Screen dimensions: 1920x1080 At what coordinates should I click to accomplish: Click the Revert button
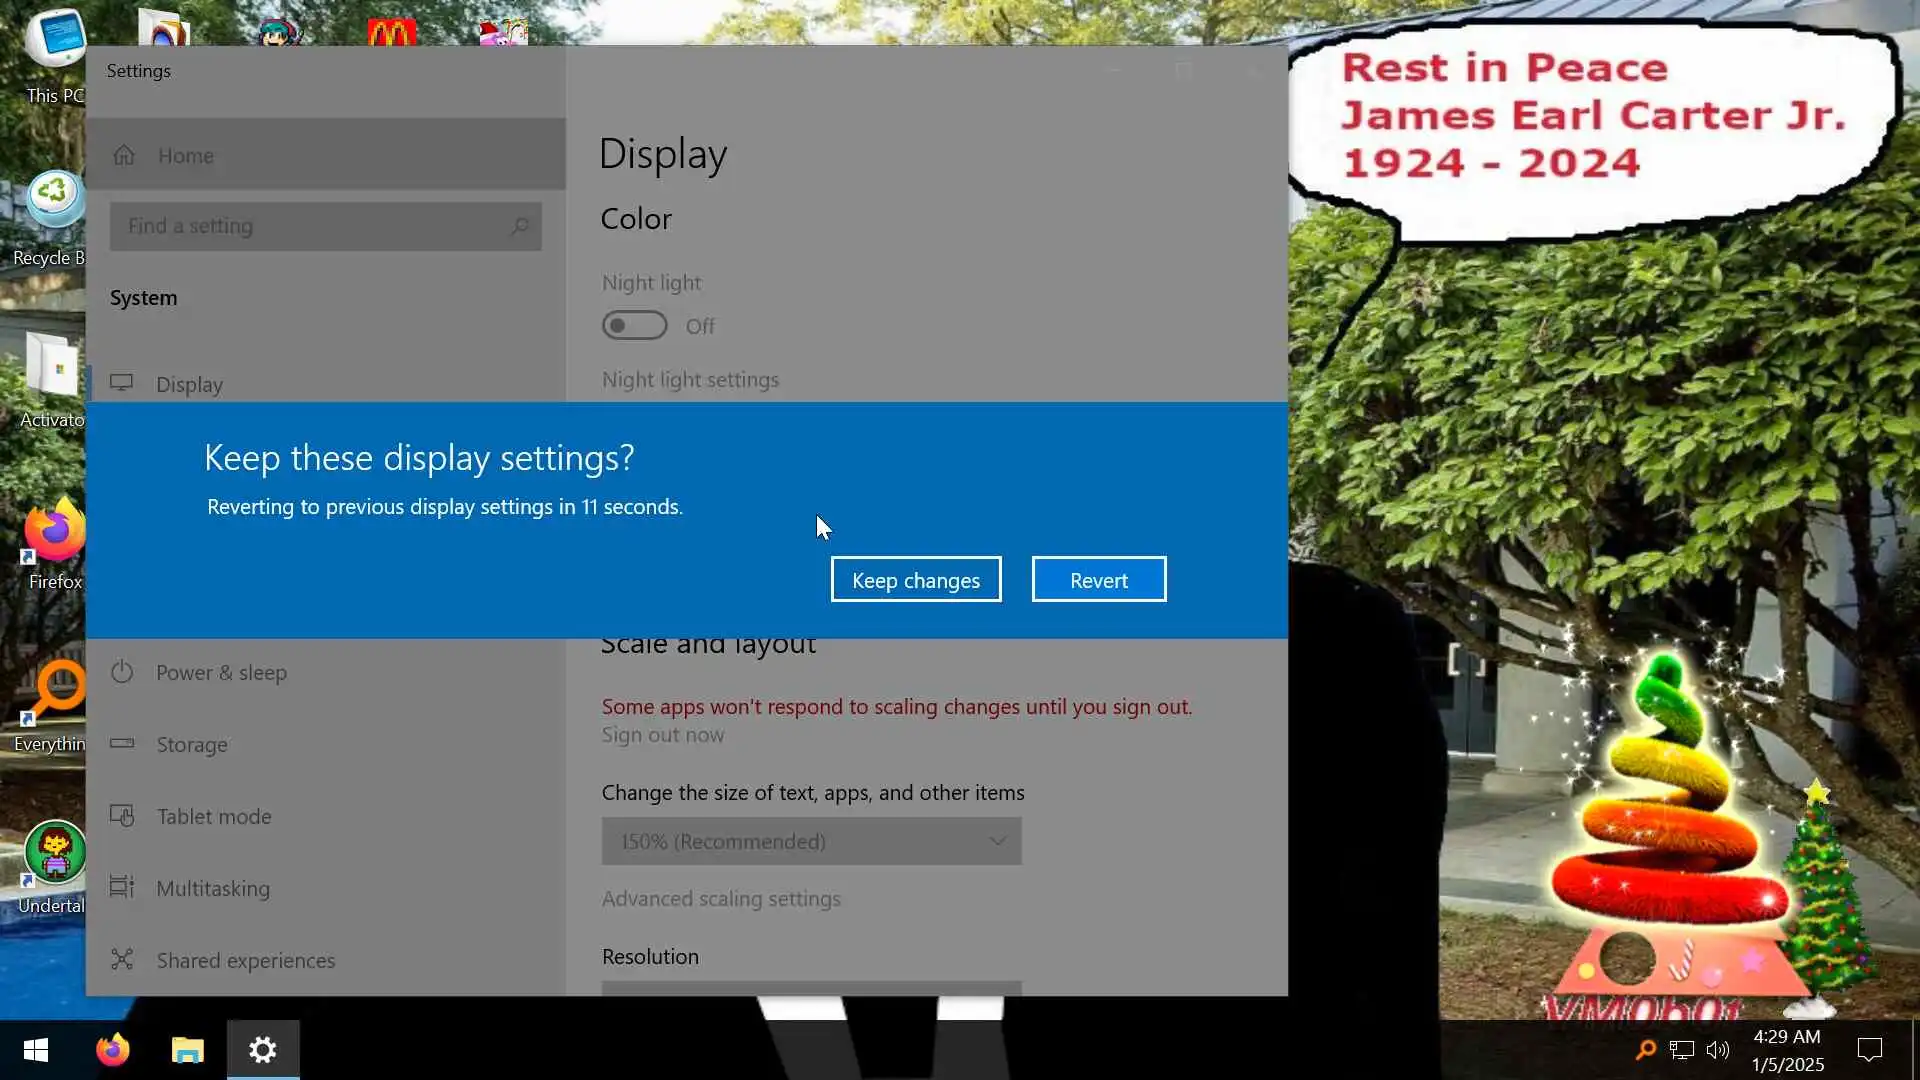1098,580
